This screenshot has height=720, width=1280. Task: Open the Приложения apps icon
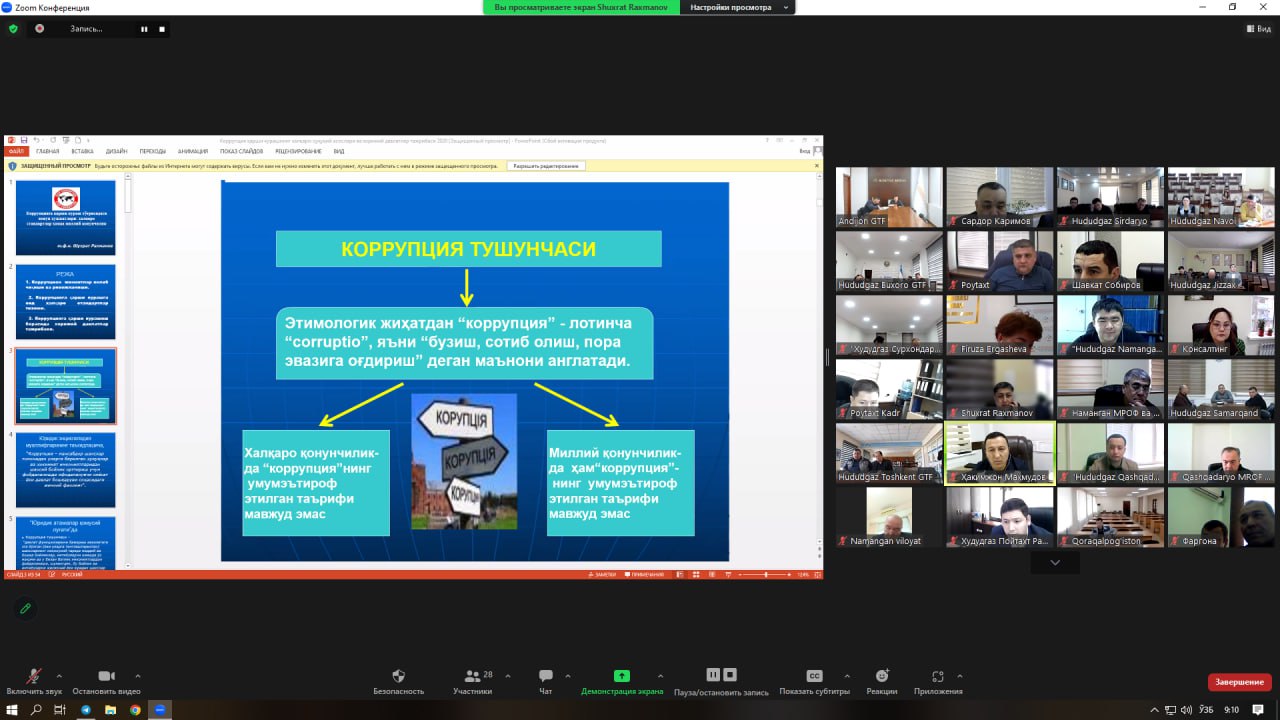[937, 677]
